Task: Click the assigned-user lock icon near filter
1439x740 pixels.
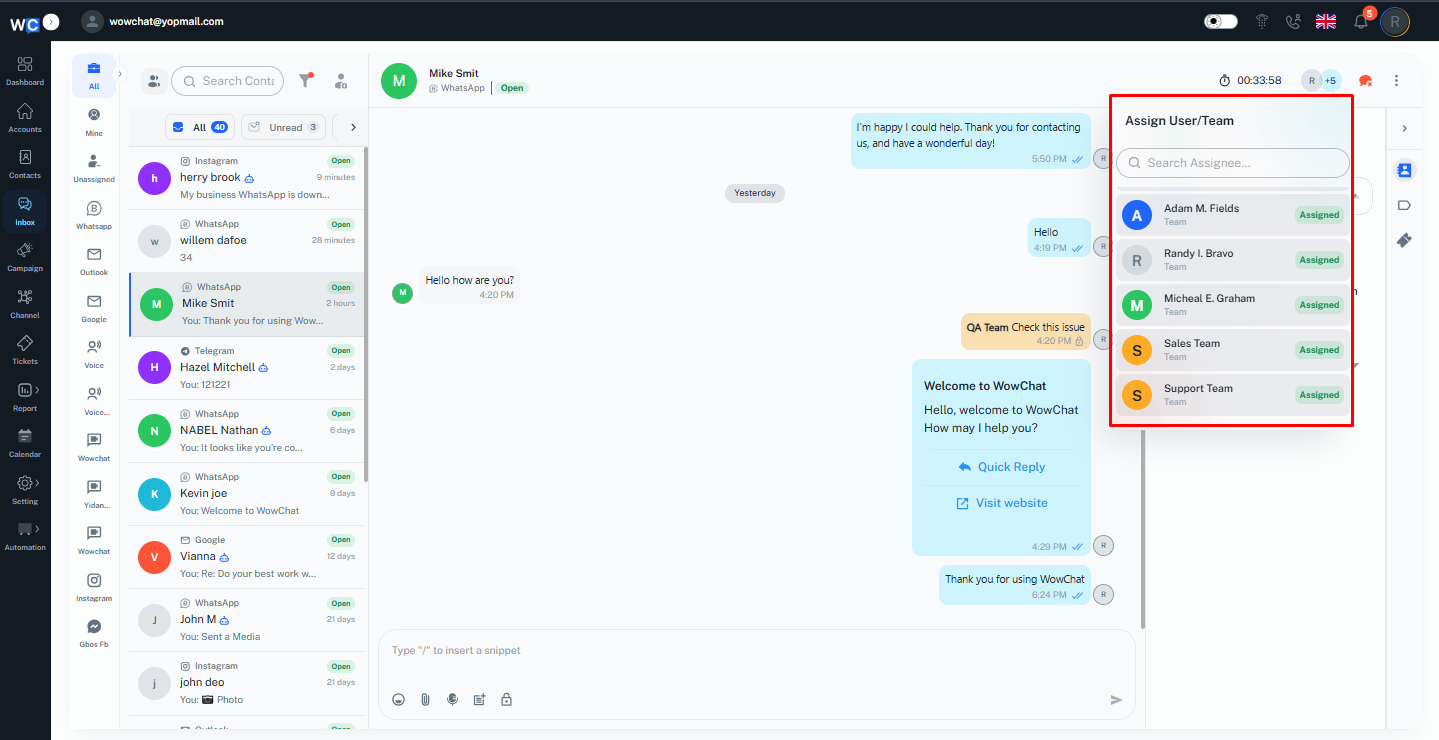Action: 341,81
